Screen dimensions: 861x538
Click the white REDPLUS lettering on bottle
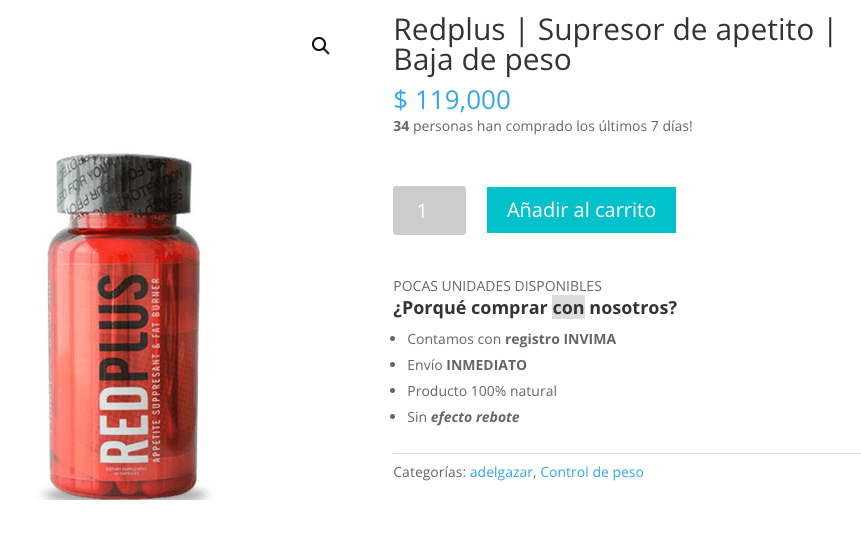click(x=124, y=368)
